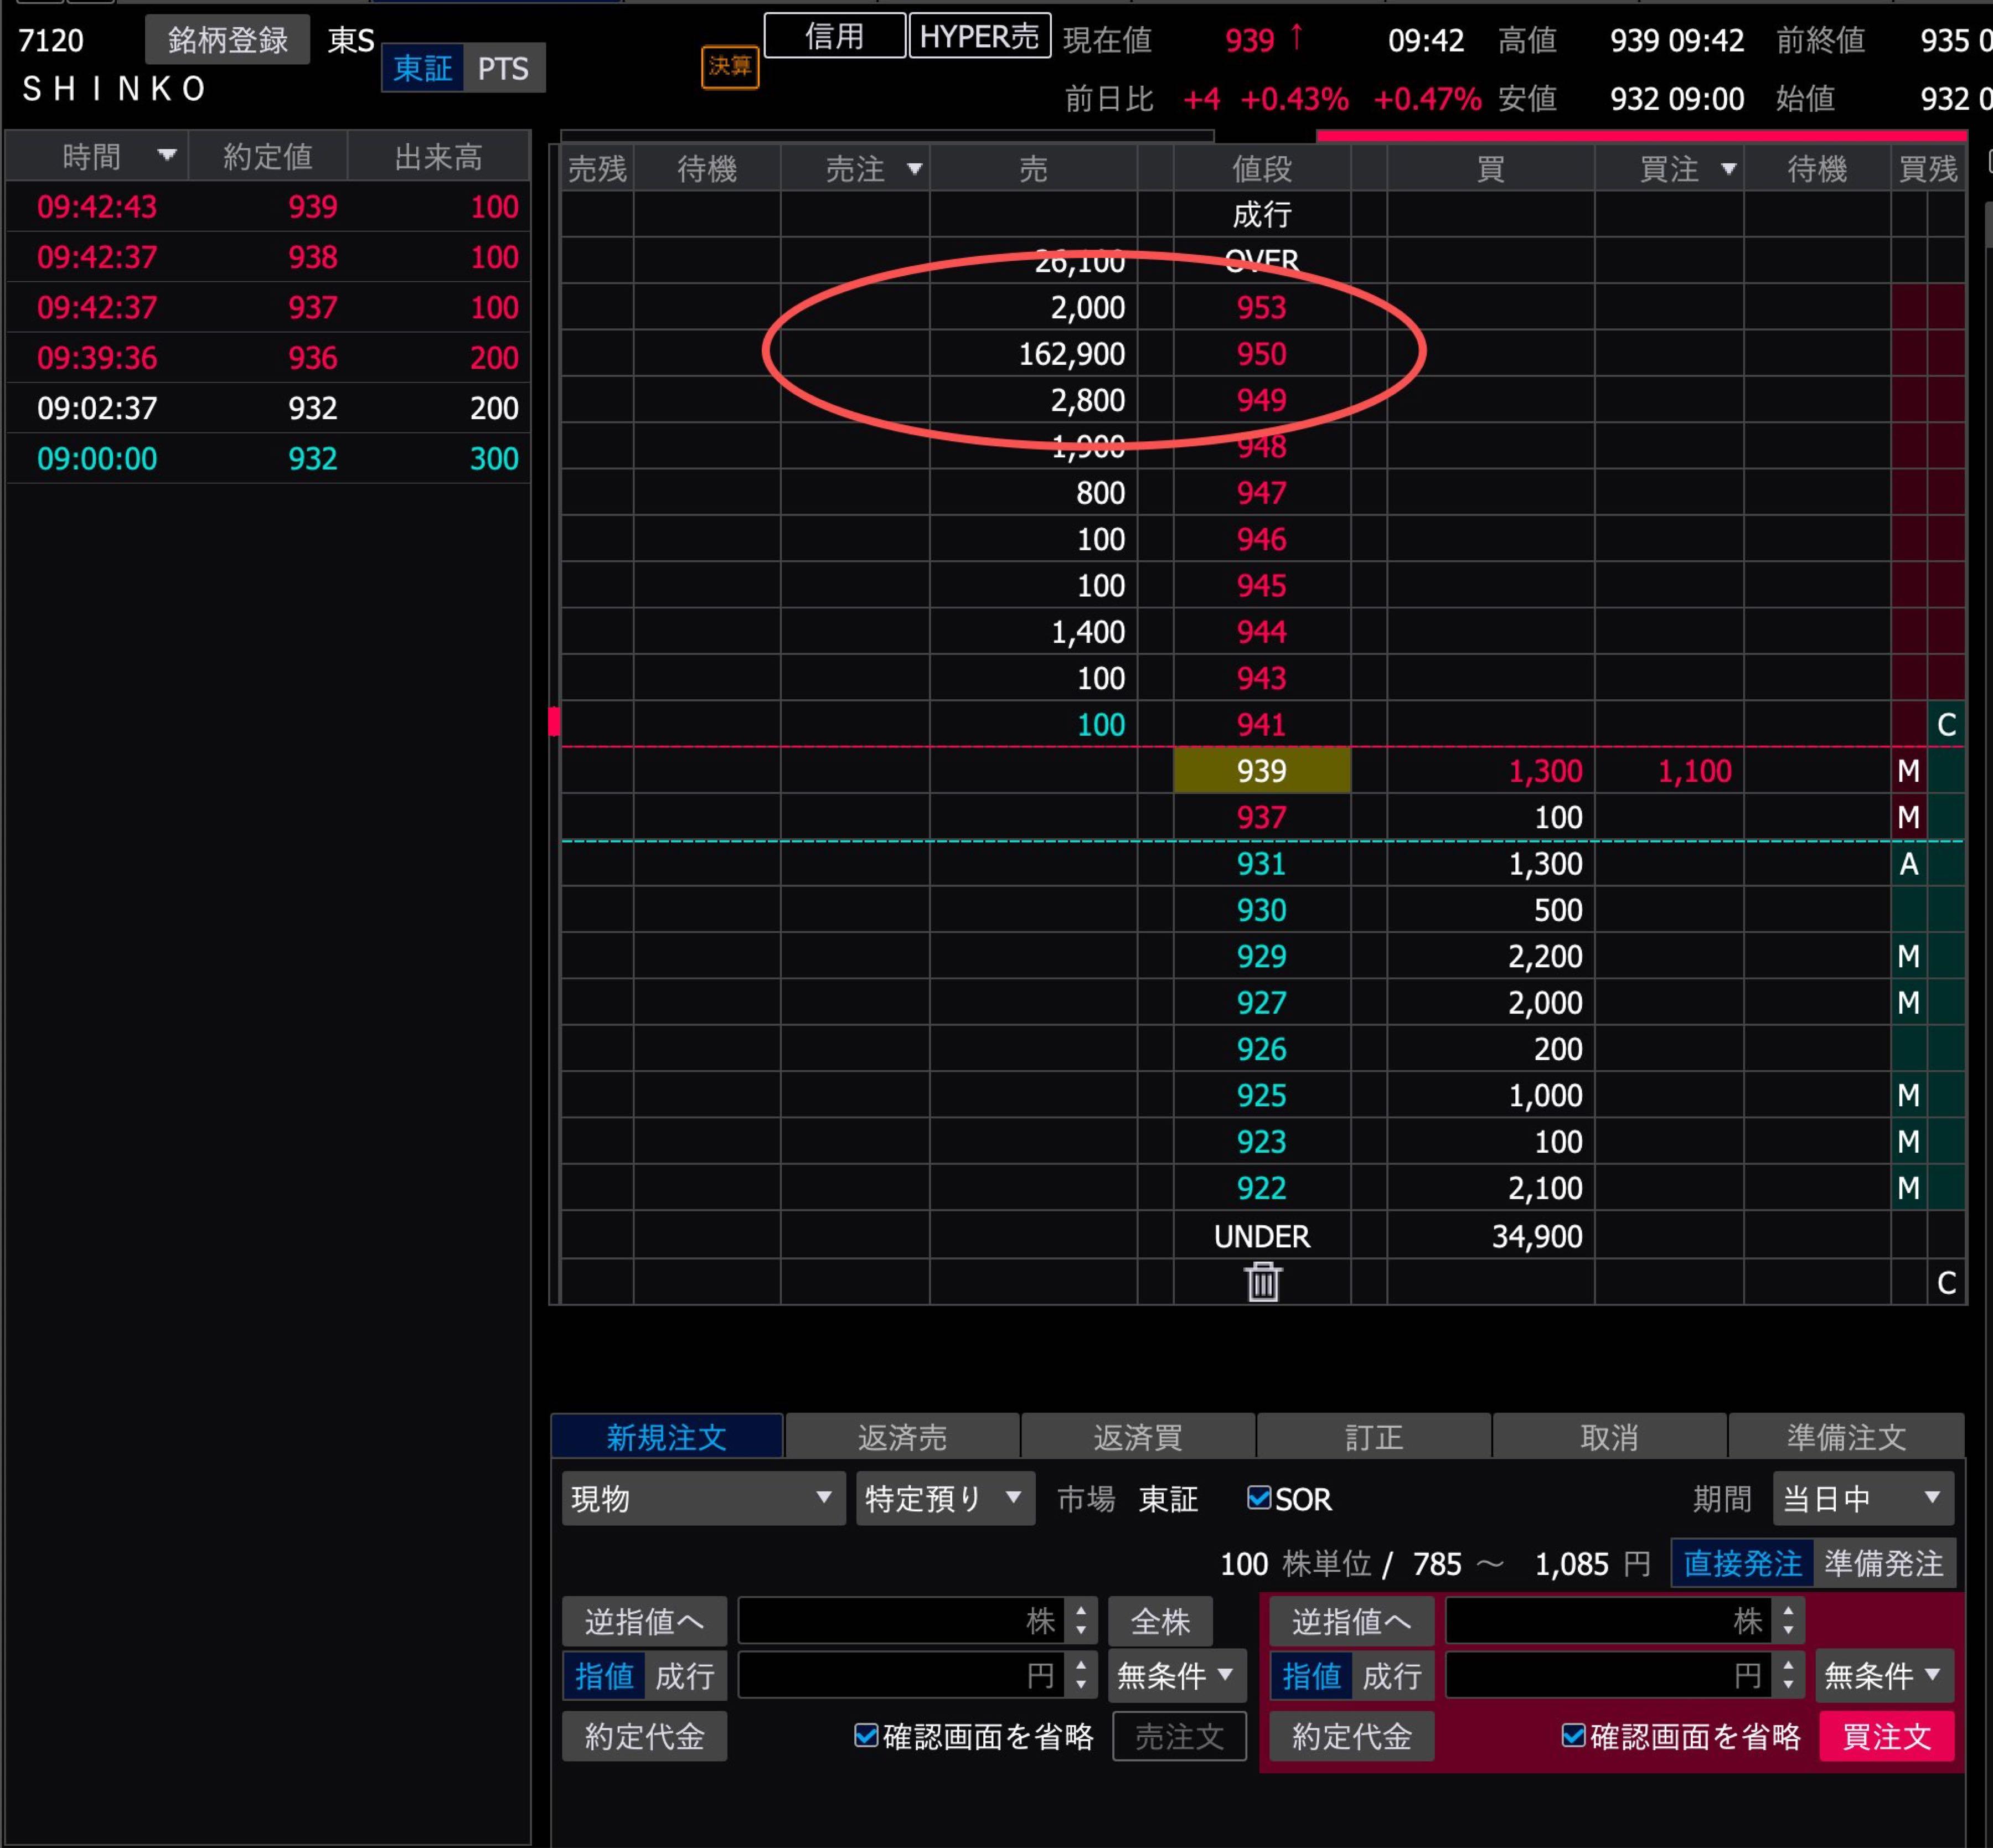The width and height of the screenshot is (1993, 1848).
Task: Toggle 確認画面を省略 checkbox next to 買注文
Action: point(1573,1736)
